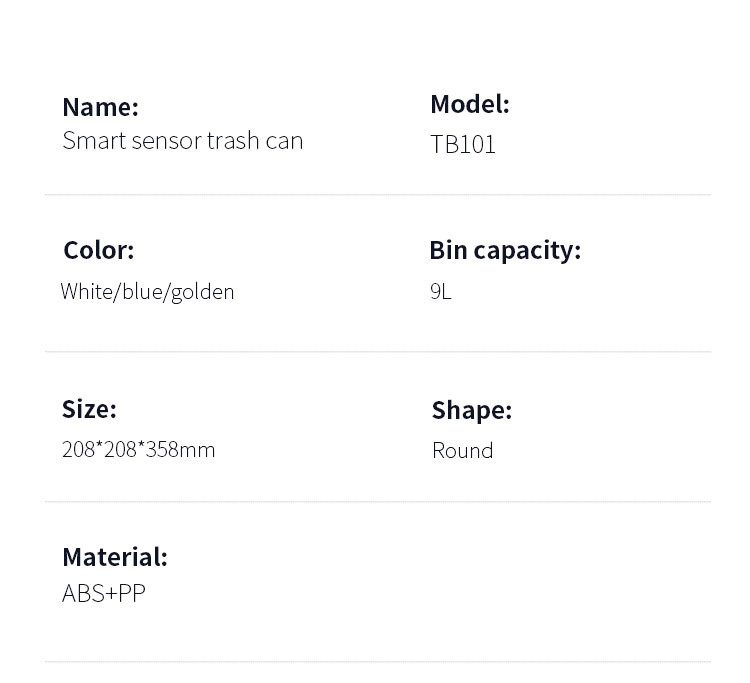Click the word golden in color list
Screen dimensions: 750x683
tap(202, 292)
